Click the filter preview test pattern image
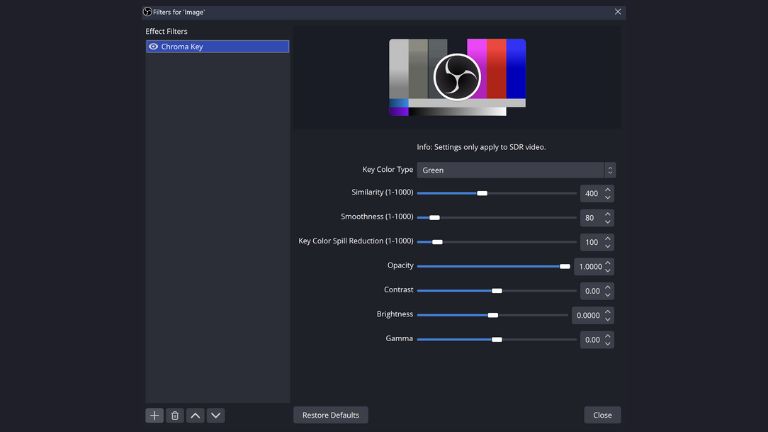This screenshot has width=768, height=432. point(457,77)
